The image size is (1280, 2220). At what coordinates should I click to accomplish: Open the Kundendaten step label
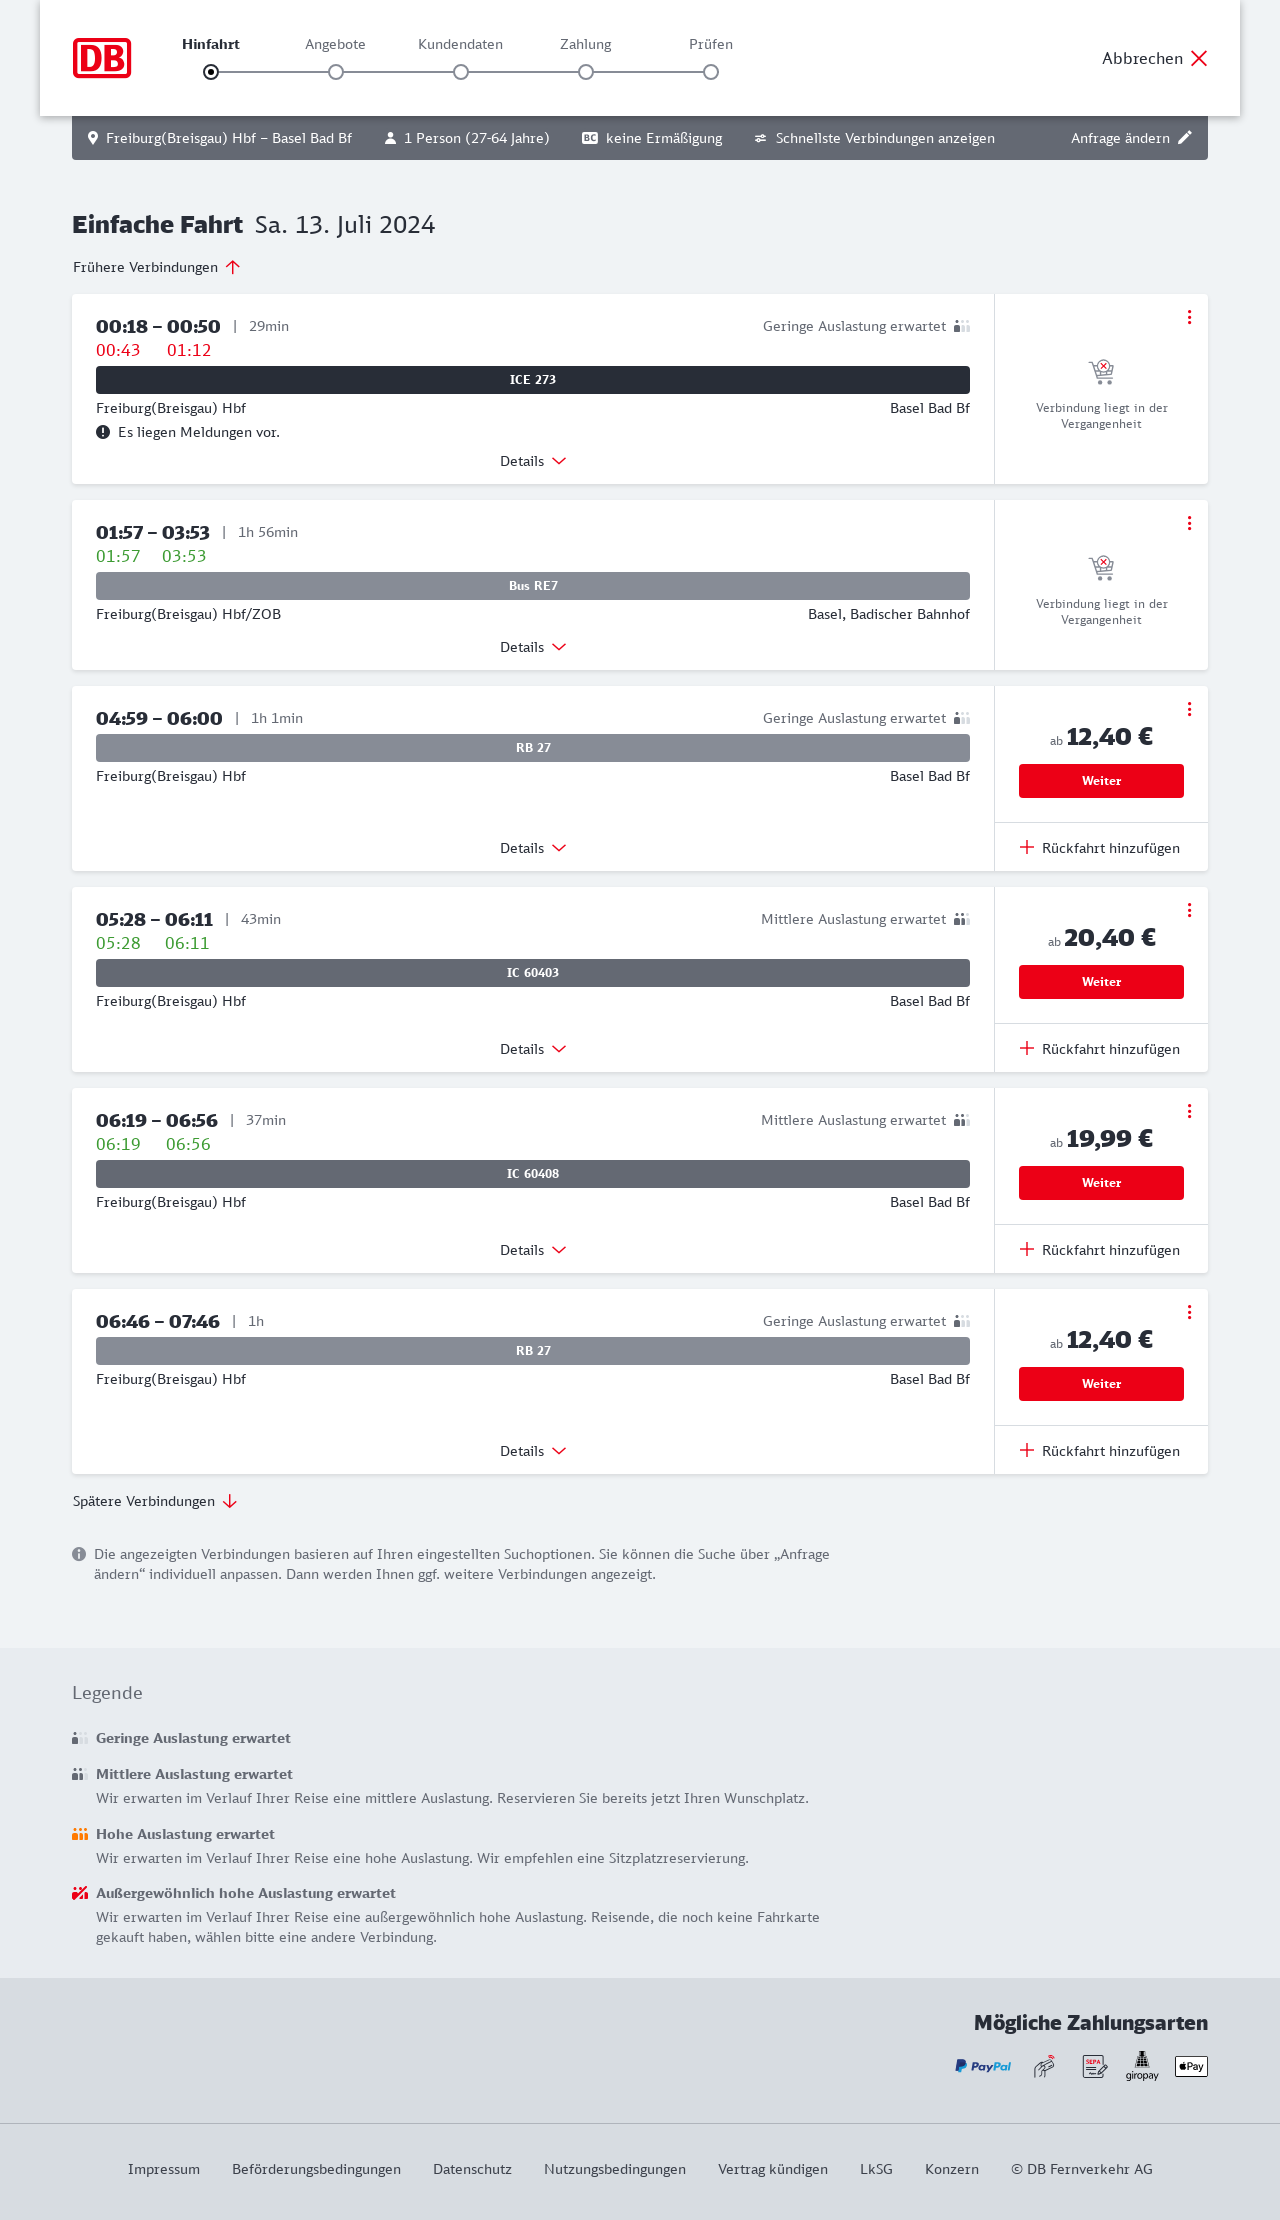(x=460, y=44)
